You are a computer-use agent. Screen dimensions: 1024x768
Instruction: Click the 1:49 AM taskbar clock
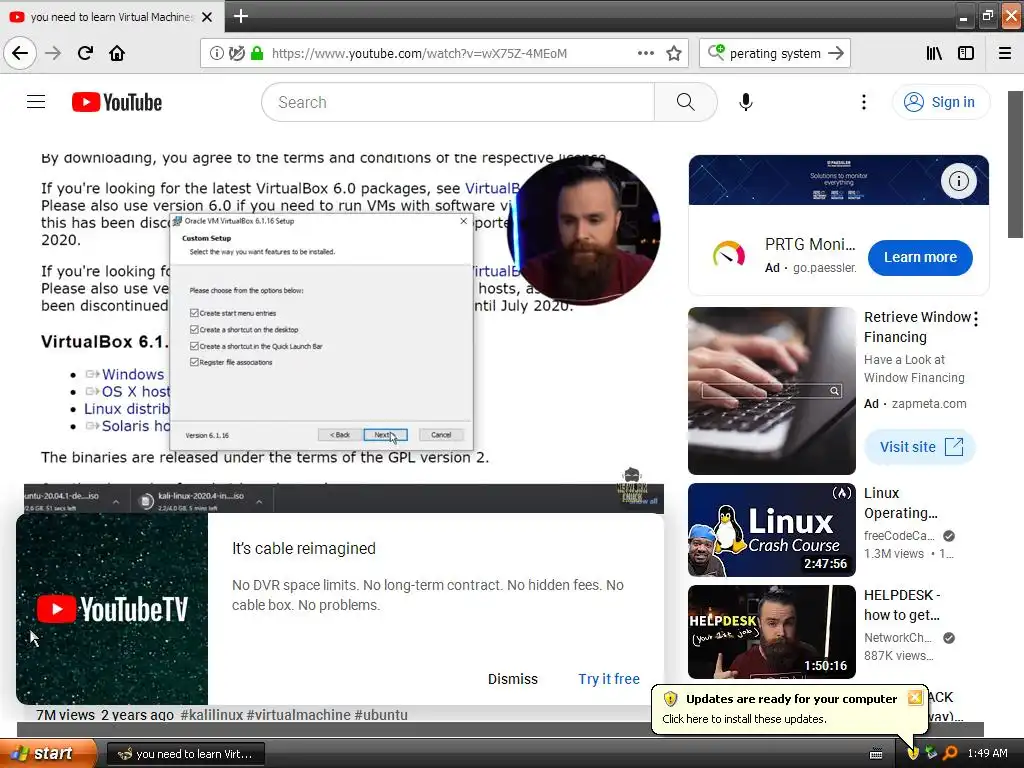[x=987, y=753]
